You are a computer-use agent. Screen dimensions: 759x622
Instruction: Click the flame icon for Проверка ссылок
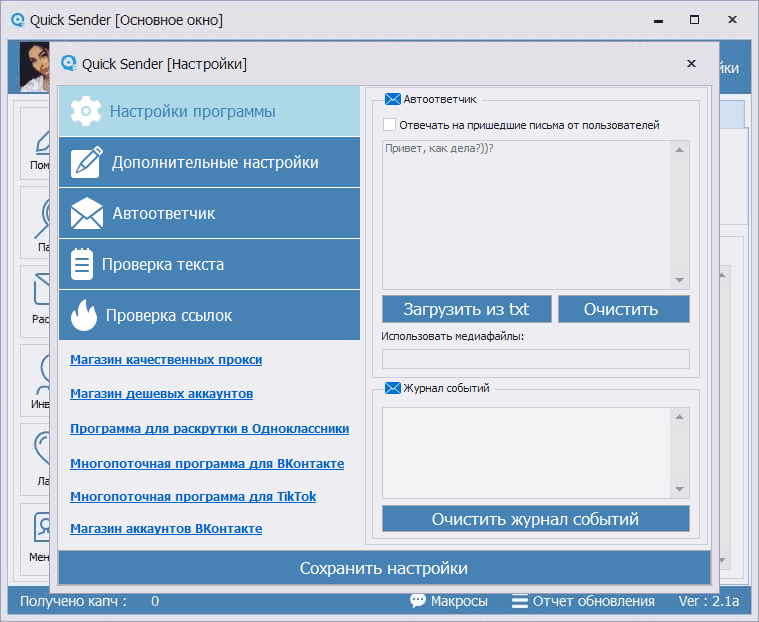click(x=84, y=315)
